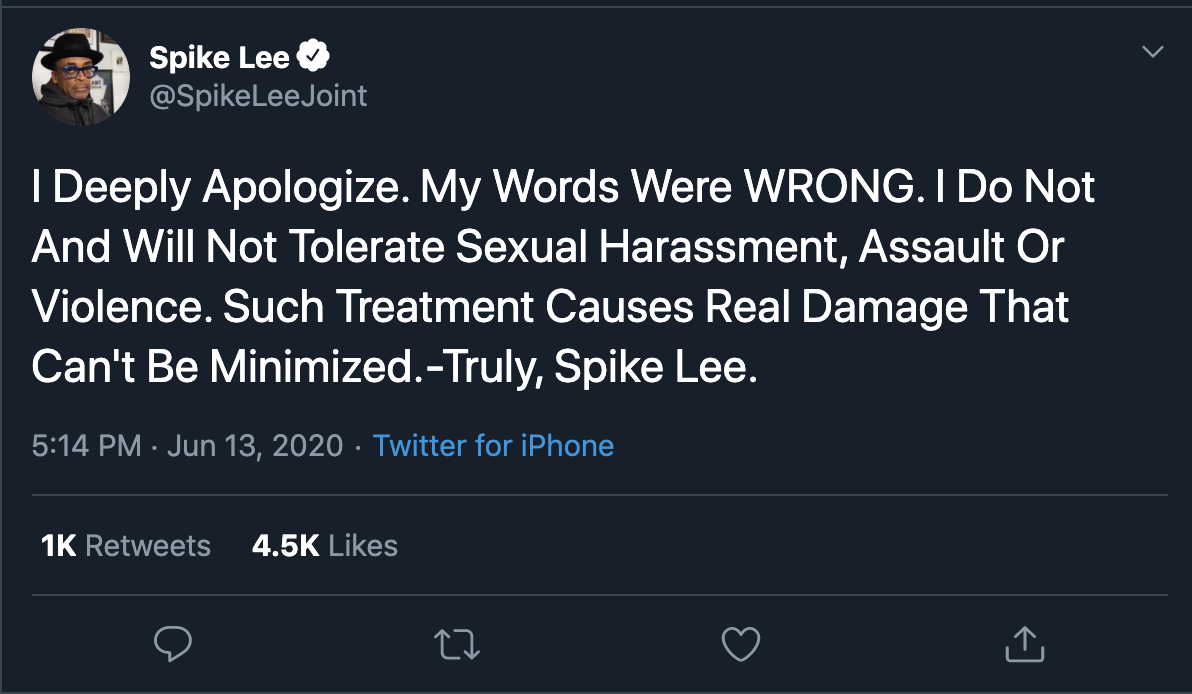Open the Spike Lee display name link
The width and height of the screenshot is (1192, 694).
pos(219,58)
